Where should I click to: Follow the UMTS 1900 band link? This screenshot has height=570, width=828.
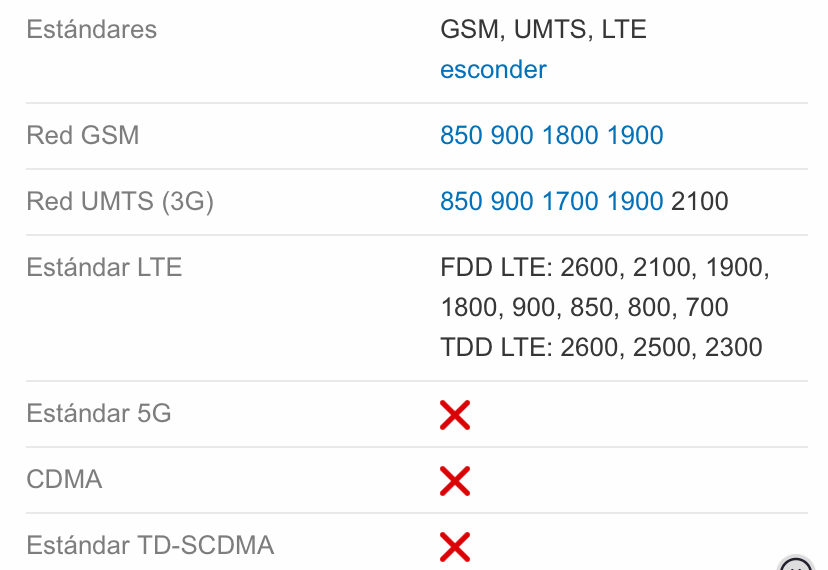tap(635, 202)
